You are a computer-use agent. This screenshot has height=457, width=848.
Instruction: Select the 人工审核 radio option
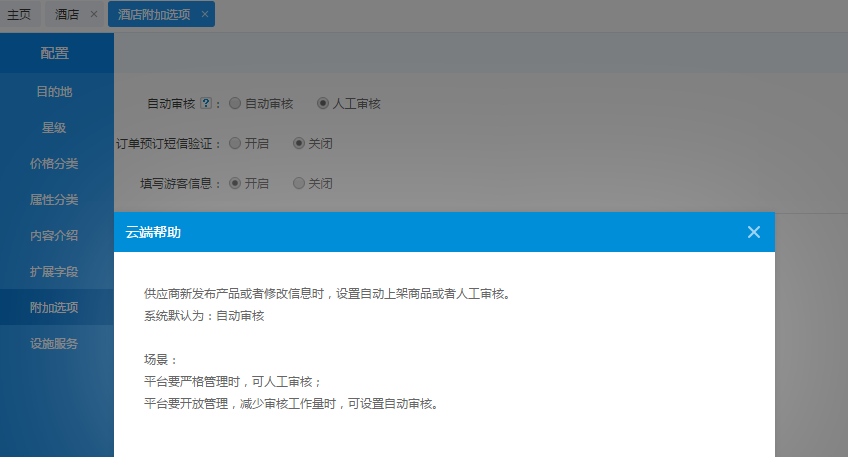point(323,103)
